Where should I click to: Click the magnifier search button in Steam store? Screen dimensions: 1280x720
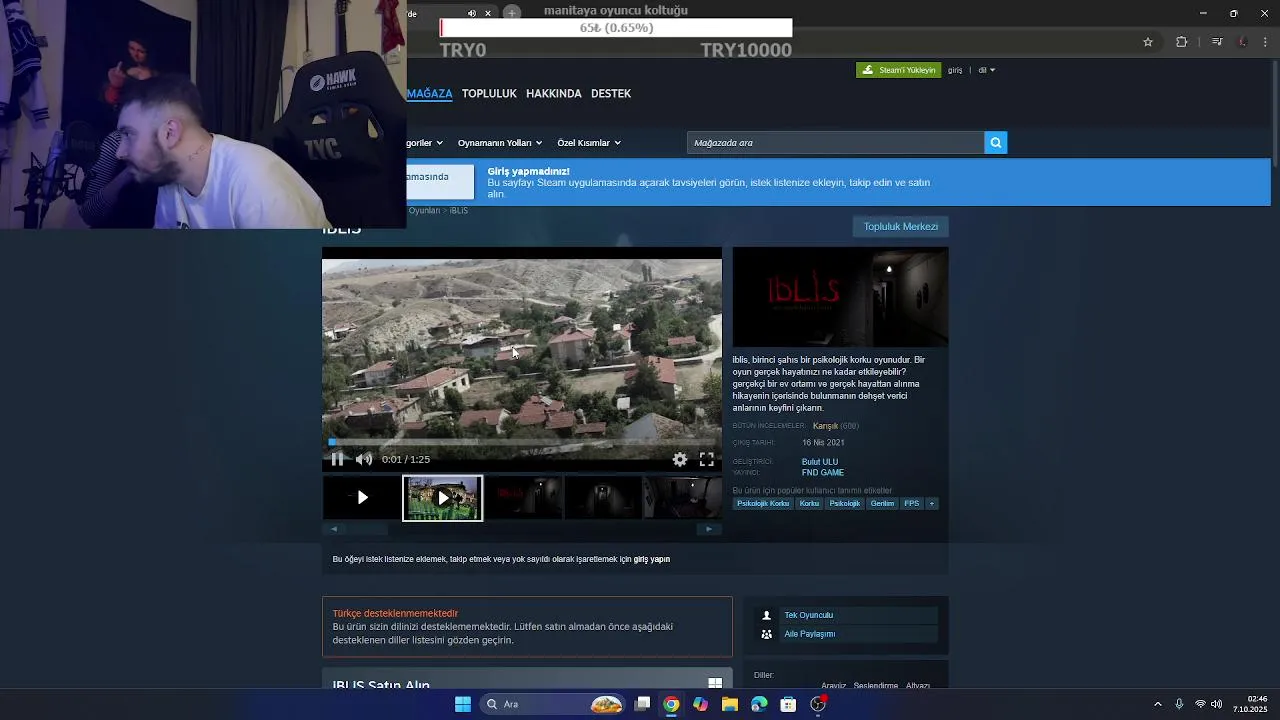995,143
